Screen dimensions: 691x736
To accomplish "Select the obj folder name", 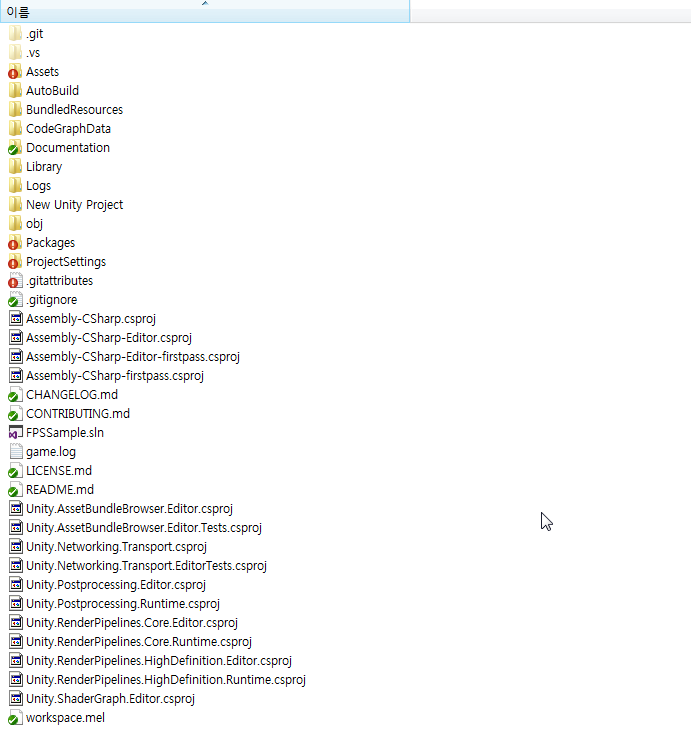I will [x=34, y=224].
